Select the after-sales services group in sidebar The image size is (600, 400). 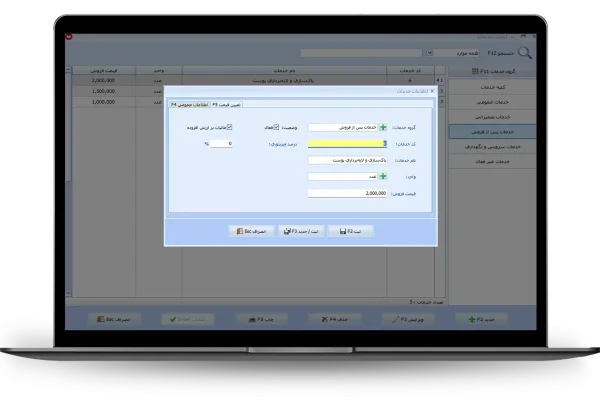coord(489,131)
